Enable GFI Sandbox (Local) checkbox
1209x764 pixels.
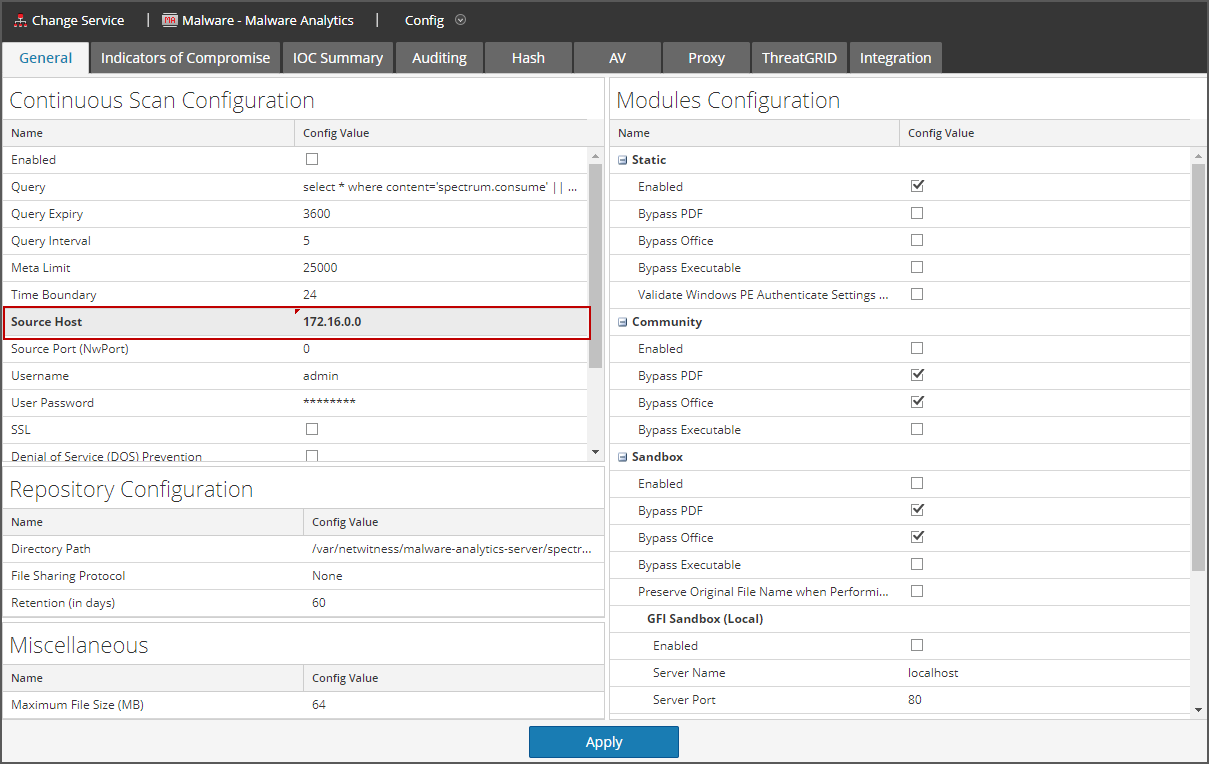tap(917, 645)
